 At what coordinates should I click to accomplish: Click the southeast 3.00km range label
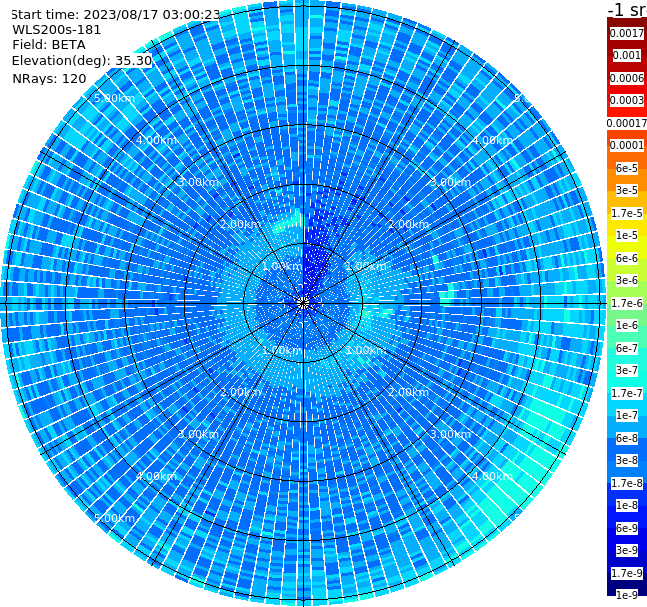tap(450, 434)
